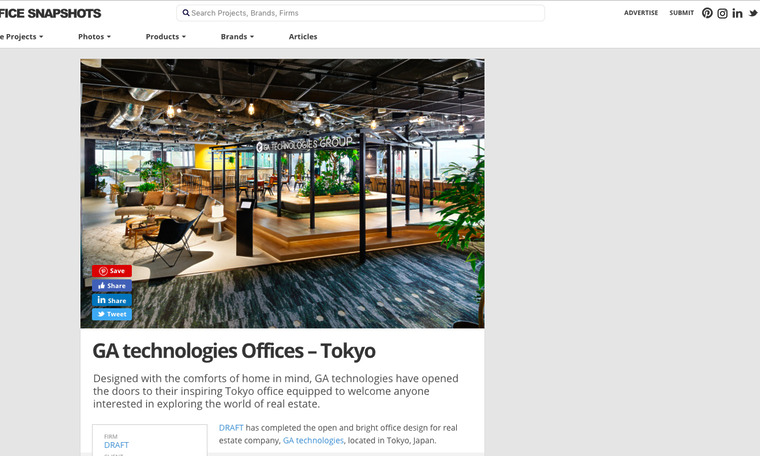Click the LinkedIn icon in header

point(737,13)
